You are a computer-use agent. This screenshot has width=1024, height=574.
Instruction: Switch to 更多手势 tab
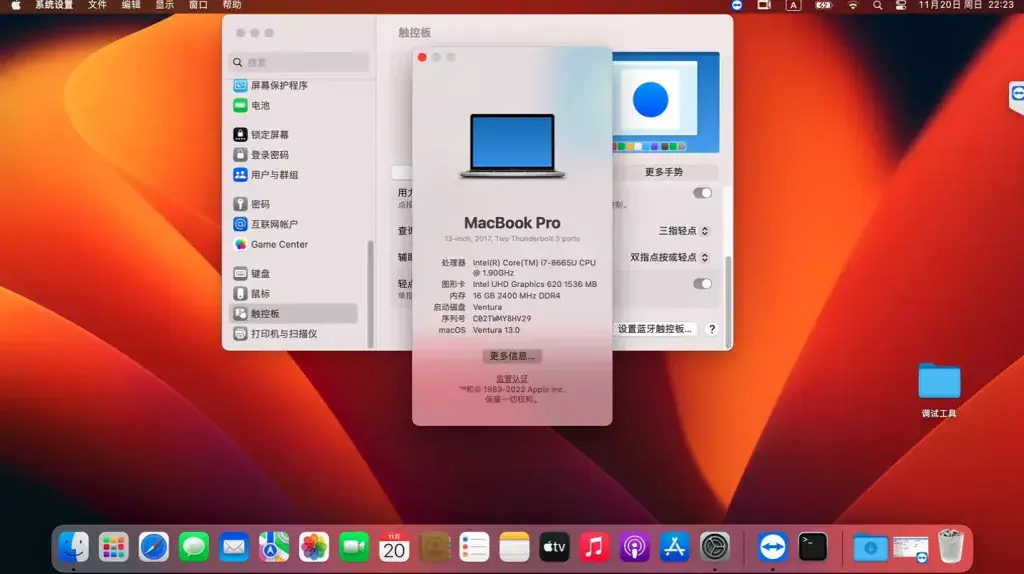(x=664, y=172)
